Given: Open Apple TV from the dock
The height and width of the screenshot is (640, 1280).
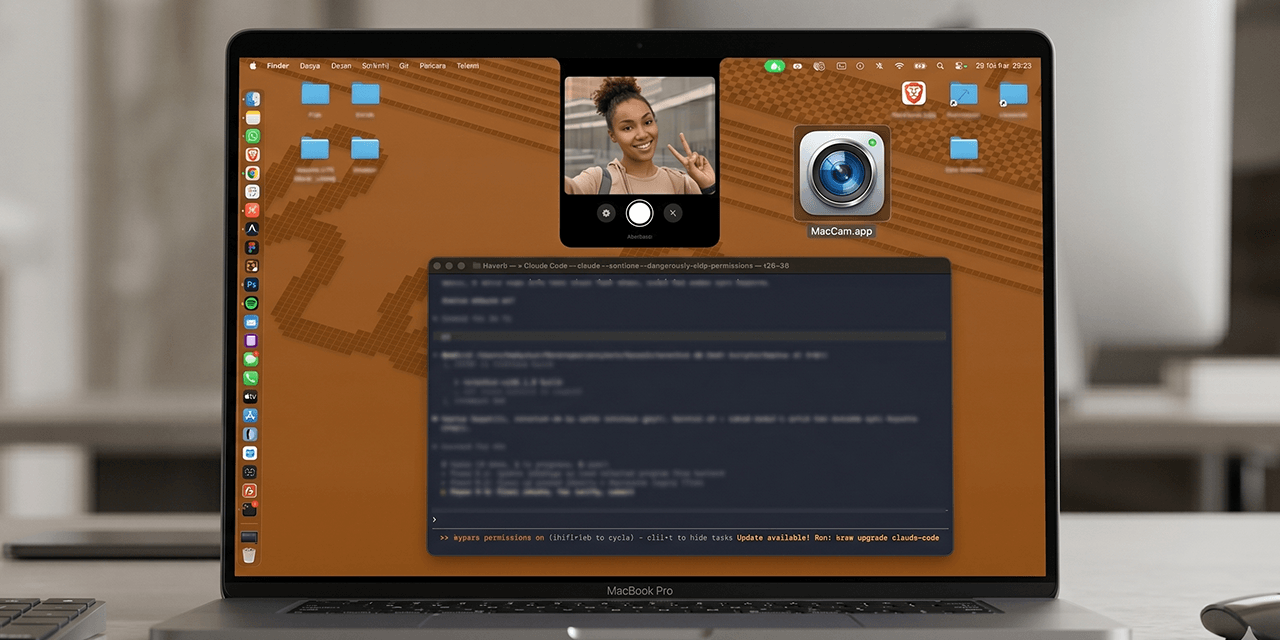Looking at the screenshot, I should click(251, 396).
